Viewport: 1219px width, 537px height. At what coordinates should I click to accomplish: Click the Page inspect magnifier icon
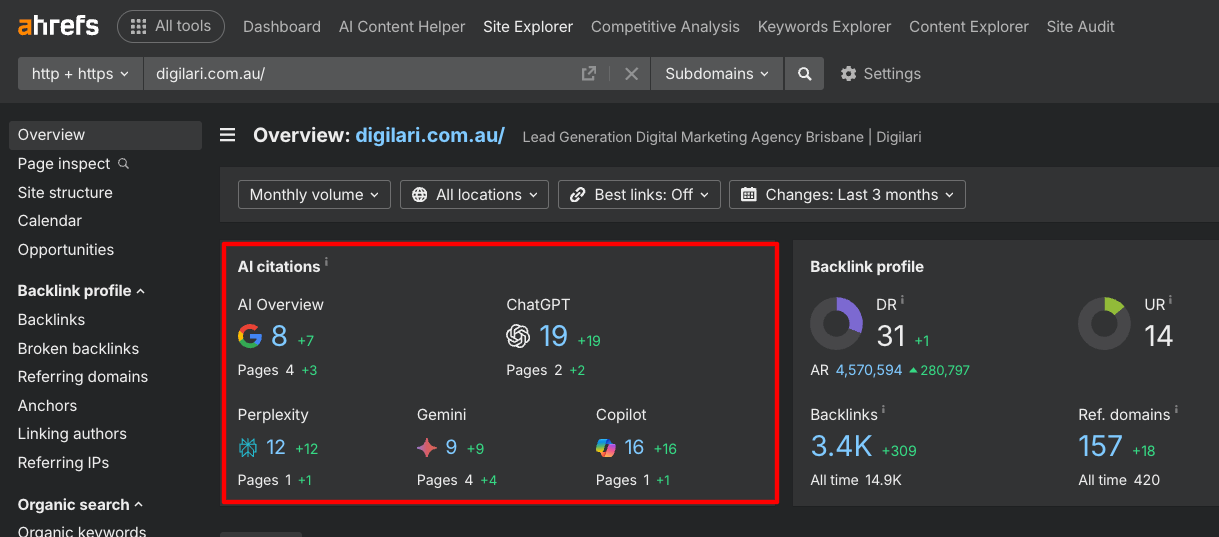(x=124, y=163)
